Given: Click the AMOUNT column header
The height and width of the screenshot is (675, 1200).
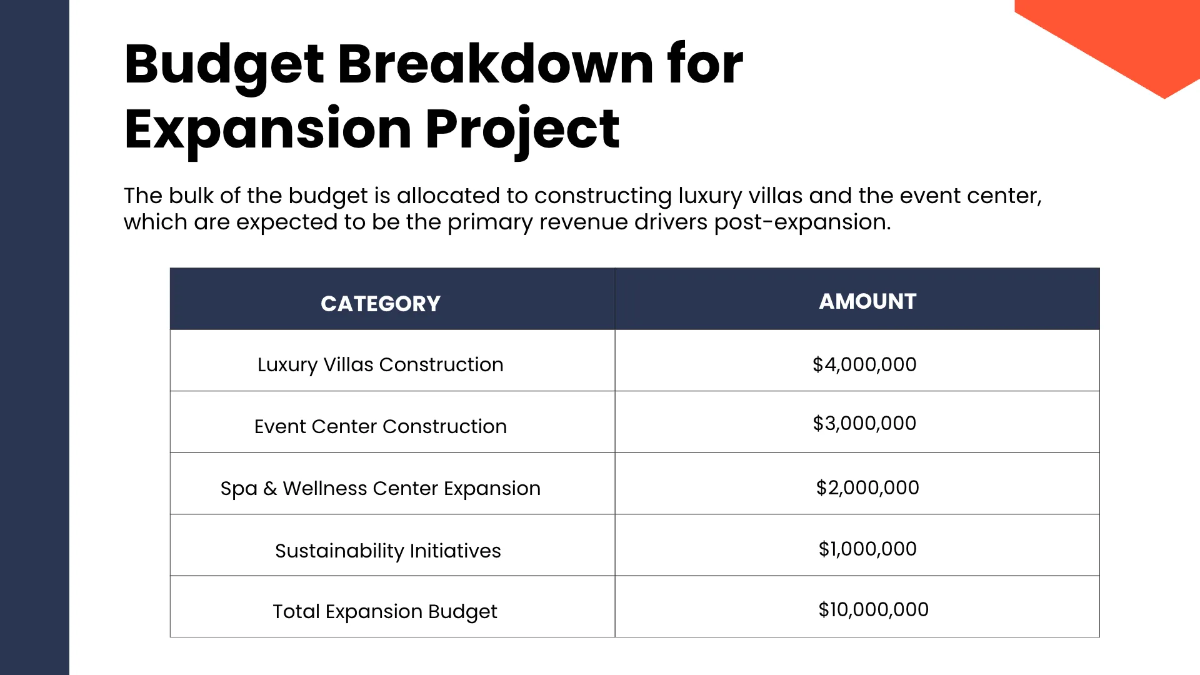Looking at the screenshot, I should (867, 301).
